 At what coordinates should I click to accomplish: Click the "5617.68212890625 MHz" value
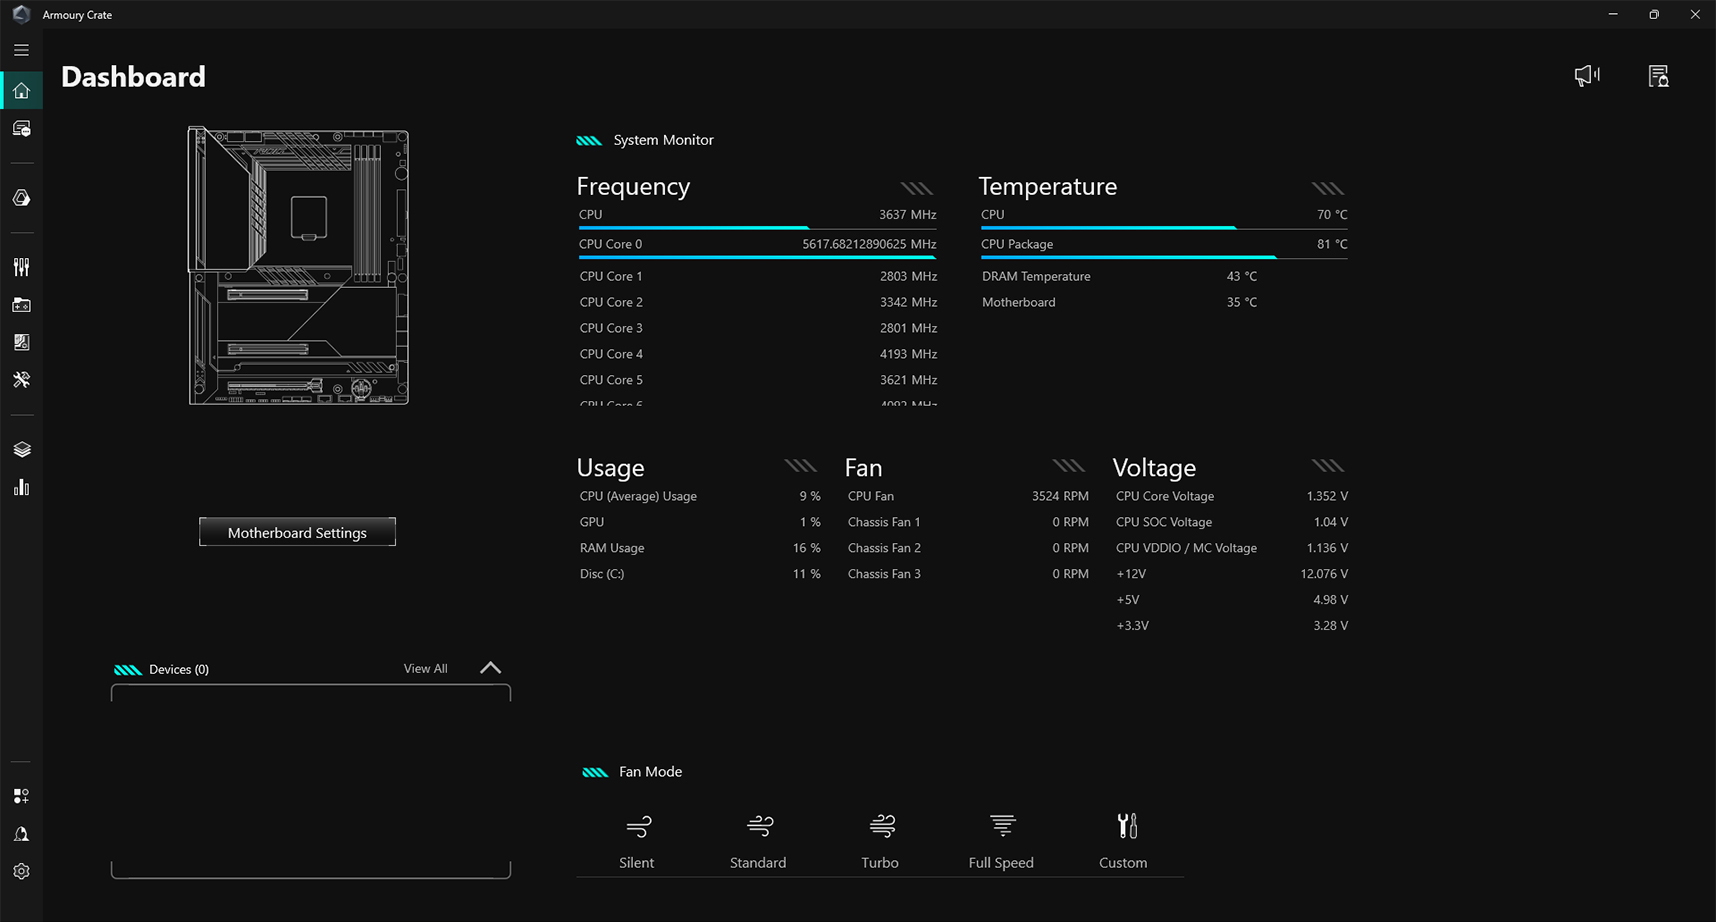coord(869,244)
